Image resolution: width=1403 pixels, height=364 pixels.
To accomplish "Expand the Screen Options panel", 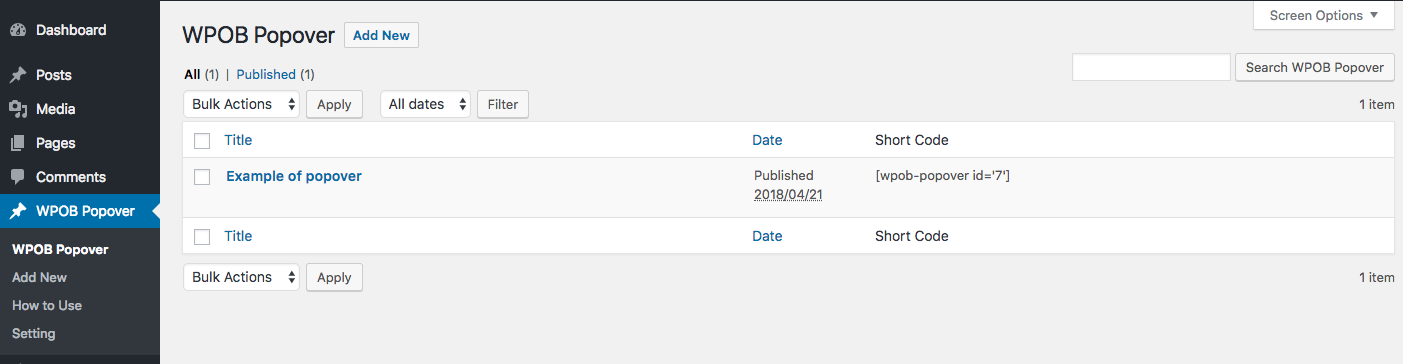I will 1324,15.
